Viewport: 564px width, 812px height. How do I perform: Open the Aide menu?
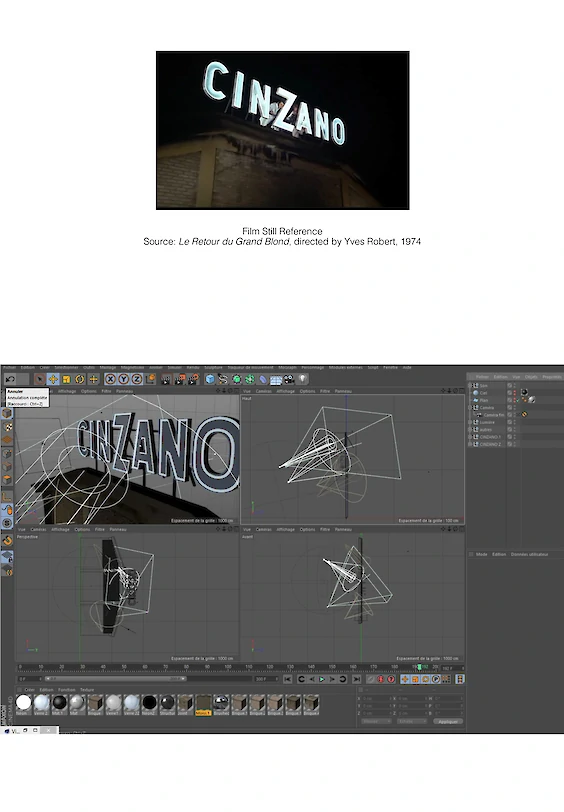tap(407, 367)
